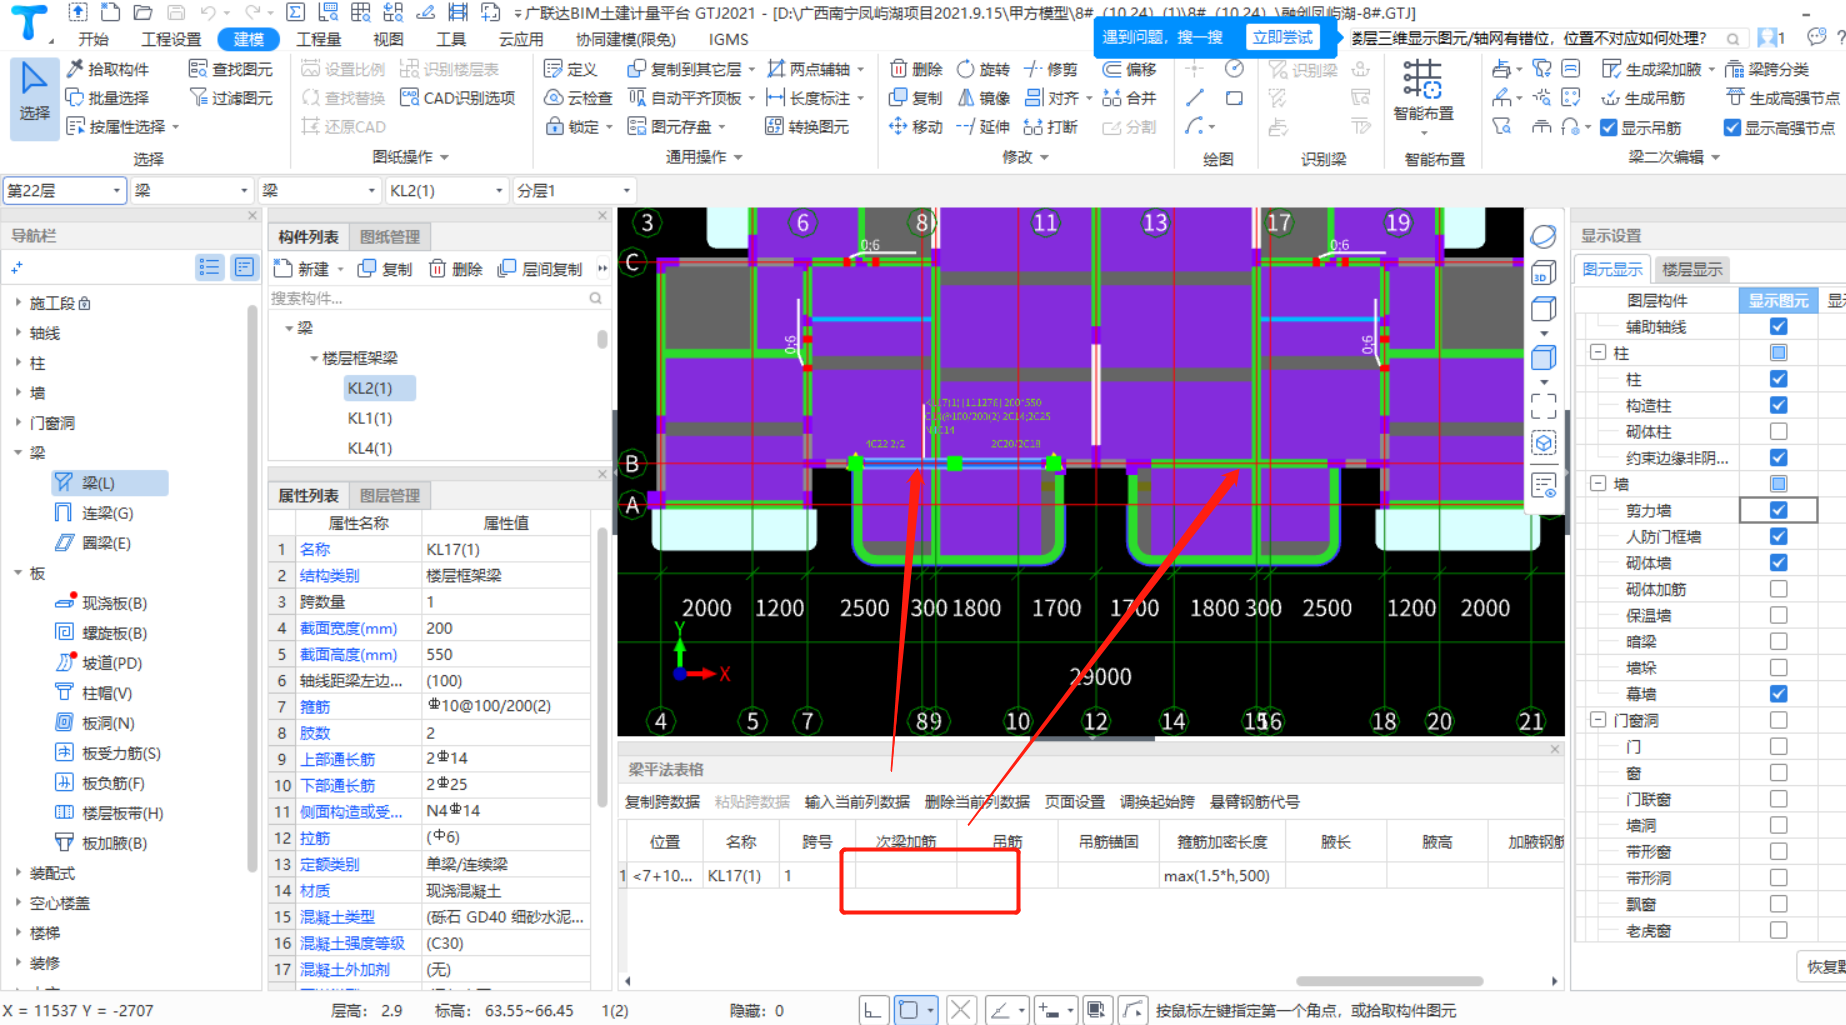Screen dimensions: 1846x1025
Task: Collapse 楼层框架梁 node
Action: (x=313, y=358)
